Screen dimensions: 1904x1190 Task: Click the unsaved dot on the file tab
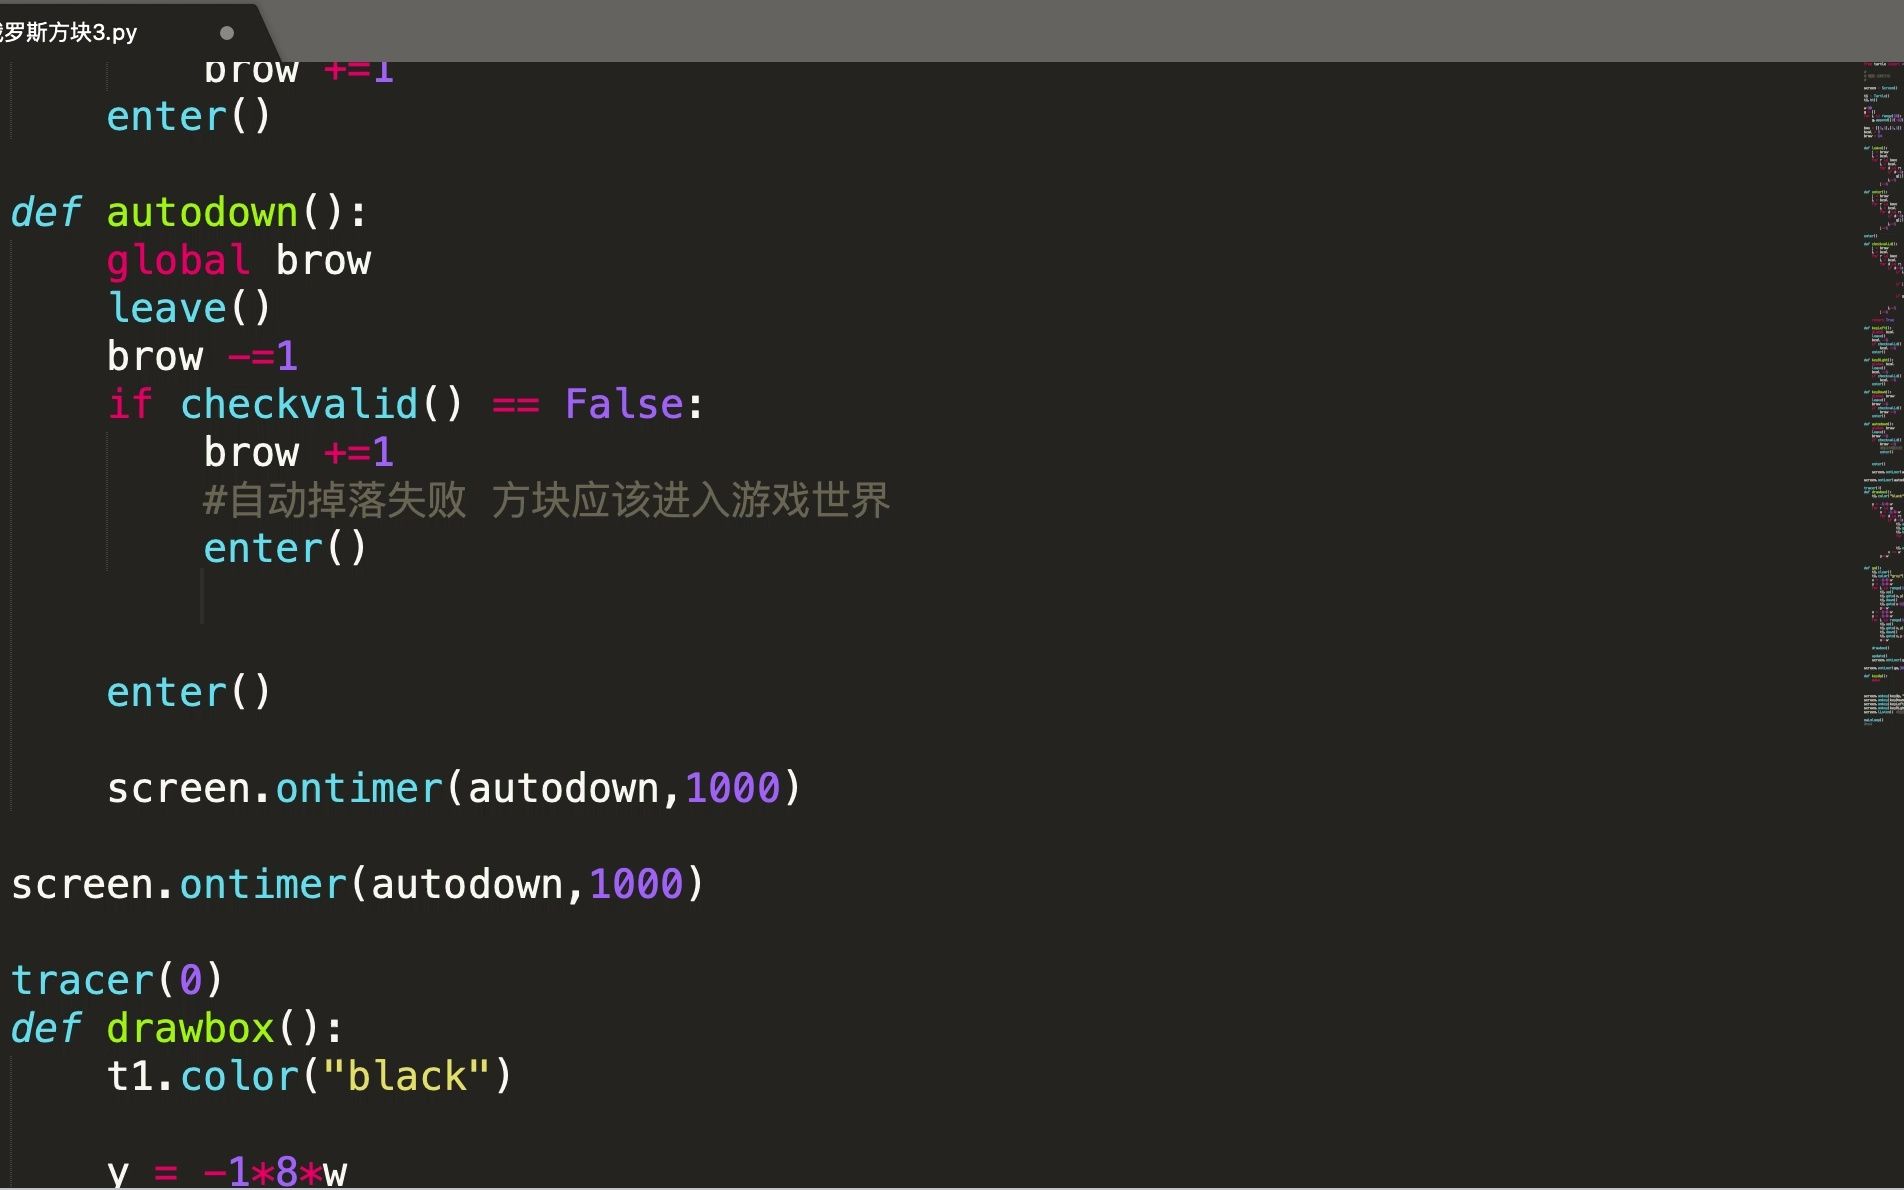click(227, 33)
